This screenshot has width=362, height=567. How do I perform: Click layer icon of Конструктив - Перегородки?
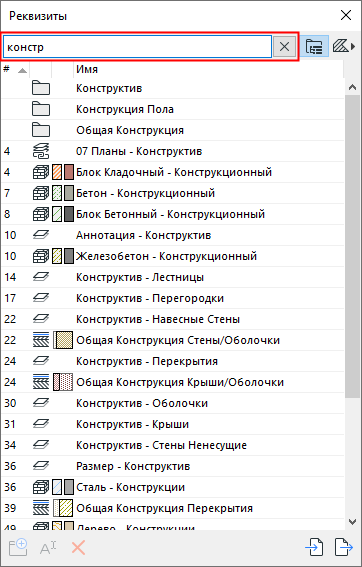pyautogui.click(x=41, y=298)
